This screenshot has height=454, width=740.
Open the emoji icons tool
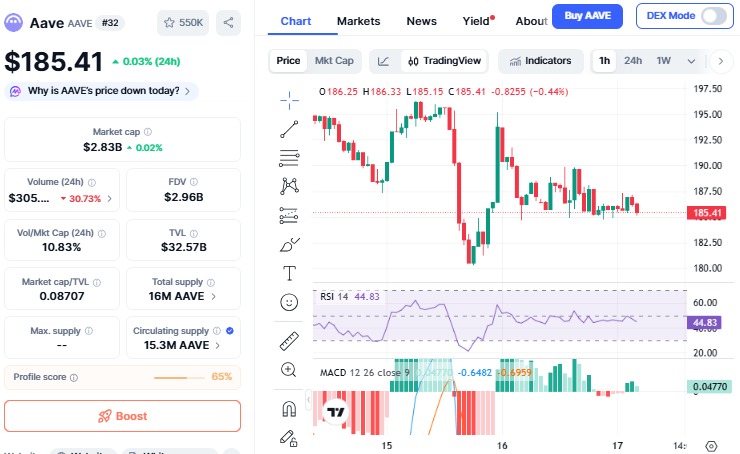[x=289, y=302]
